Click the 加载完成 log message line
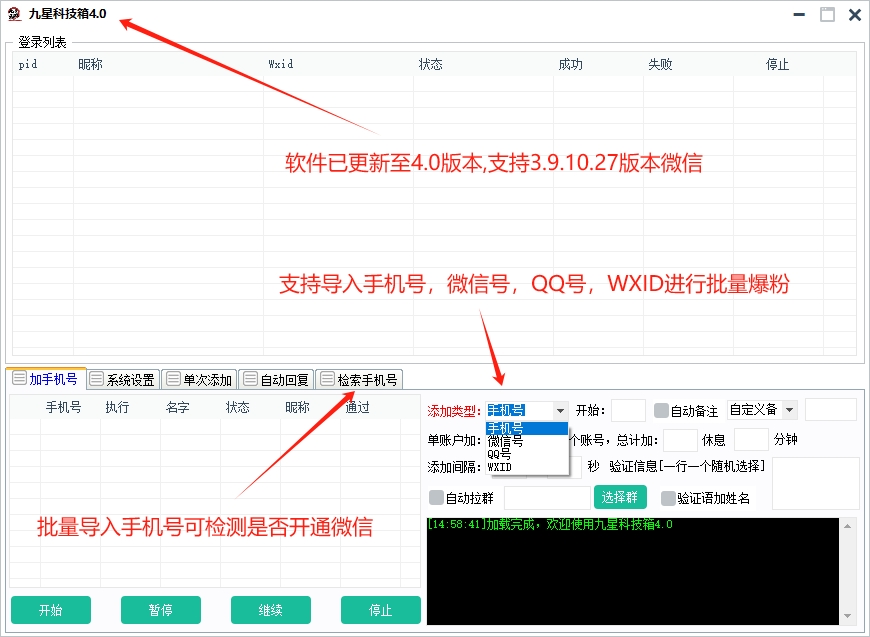Viewport: 870px width, 637px height. click(x=550, y=524)
